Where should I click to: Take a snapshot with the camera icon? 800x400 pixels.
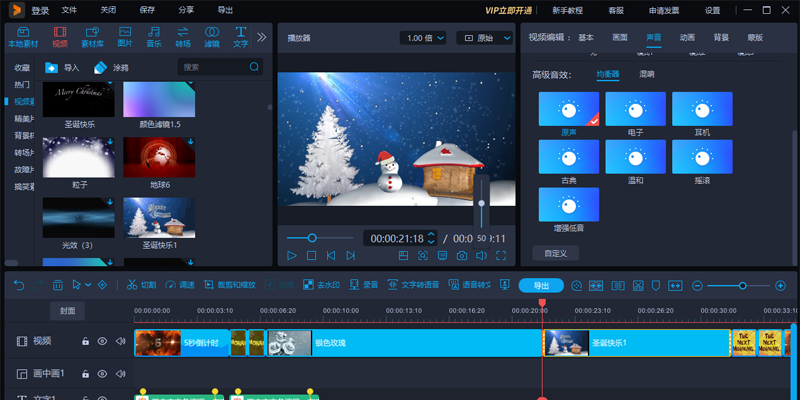462,256
